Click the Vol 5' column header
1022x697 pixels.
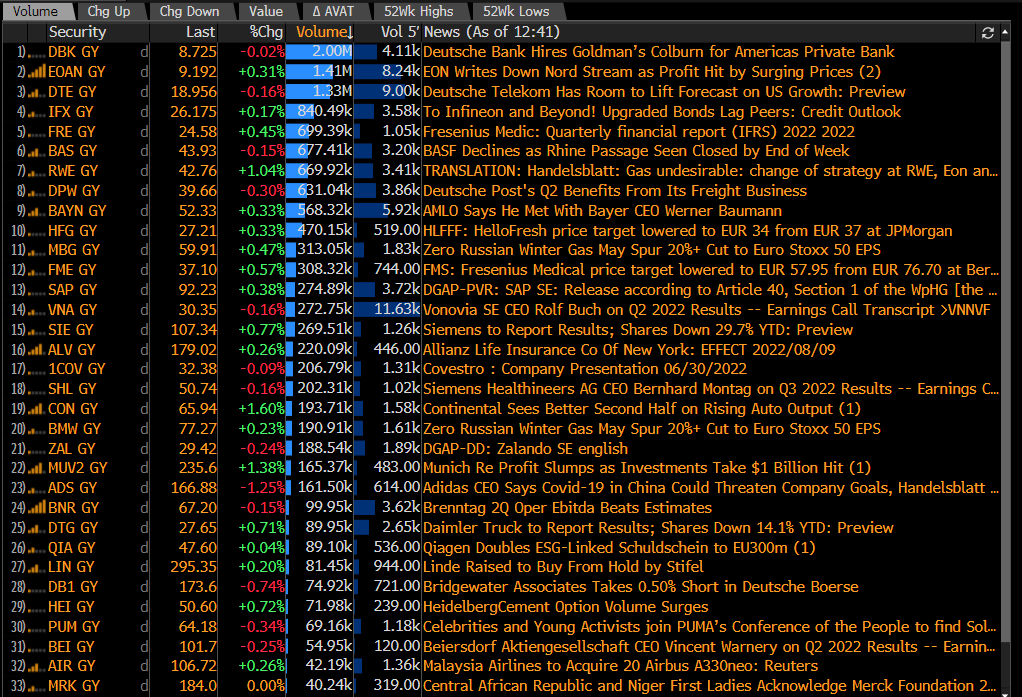point(400,32)
